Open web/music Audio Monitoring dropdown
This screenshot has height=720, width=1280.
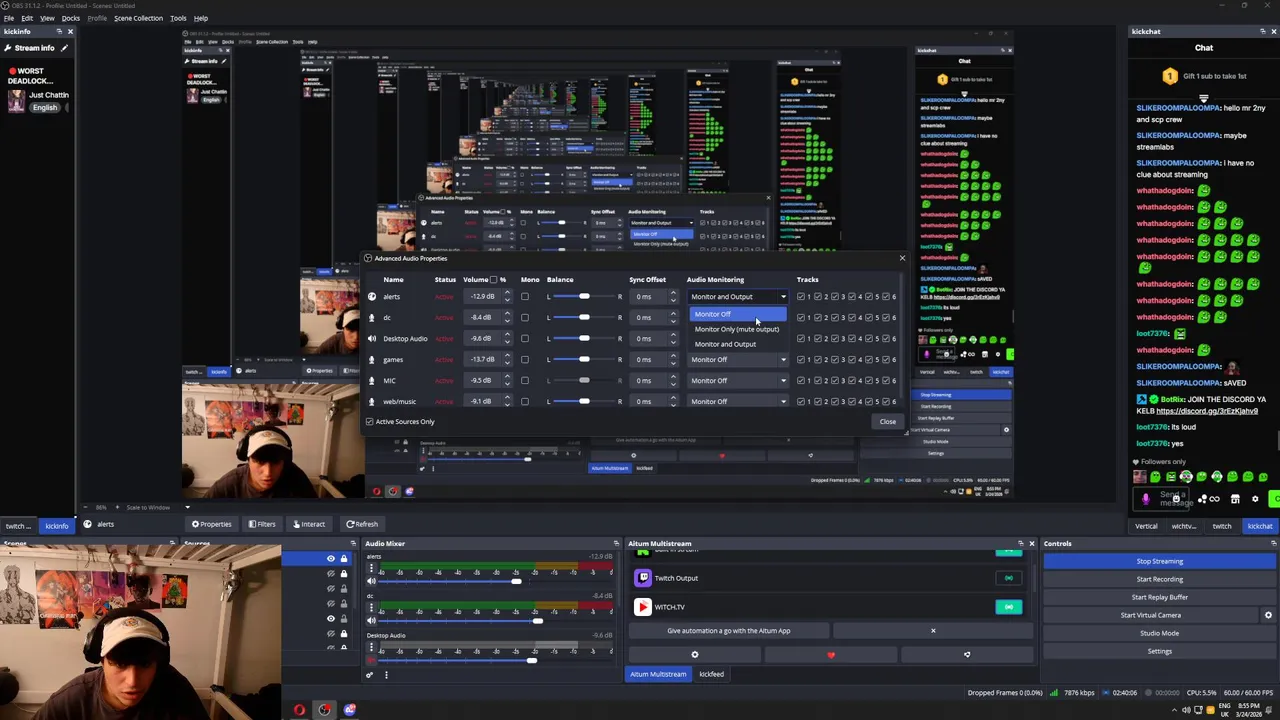pyautogui.click(x=739, y=402)
